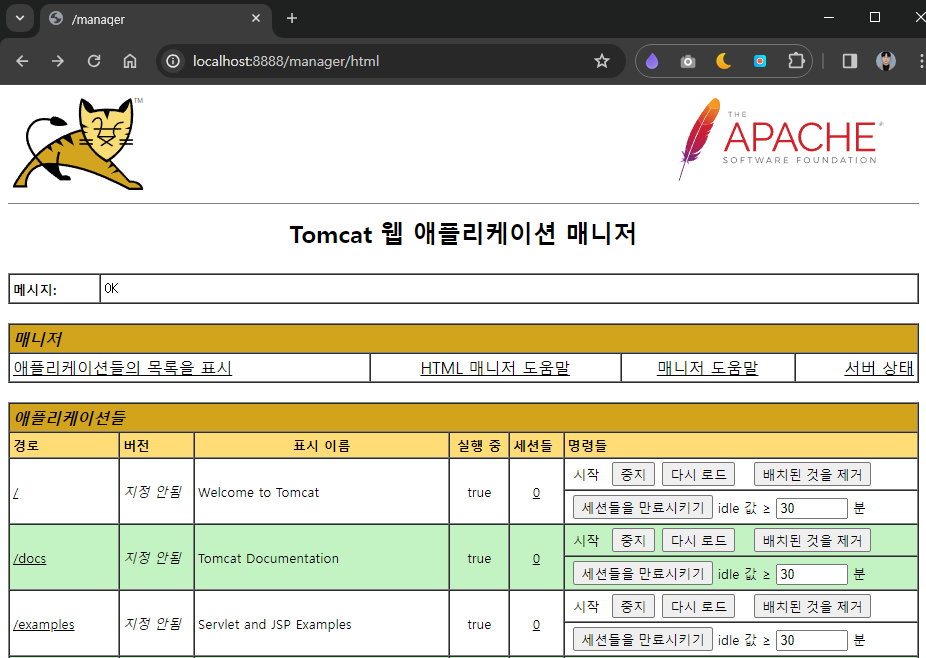Open the browser home page
The height and width of the screenshot is (658, 926).
[130, 61]
